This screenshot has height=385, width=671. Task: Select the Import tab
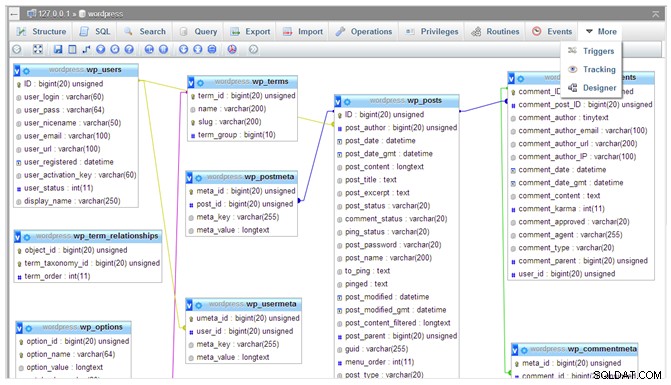pos(303,32)
